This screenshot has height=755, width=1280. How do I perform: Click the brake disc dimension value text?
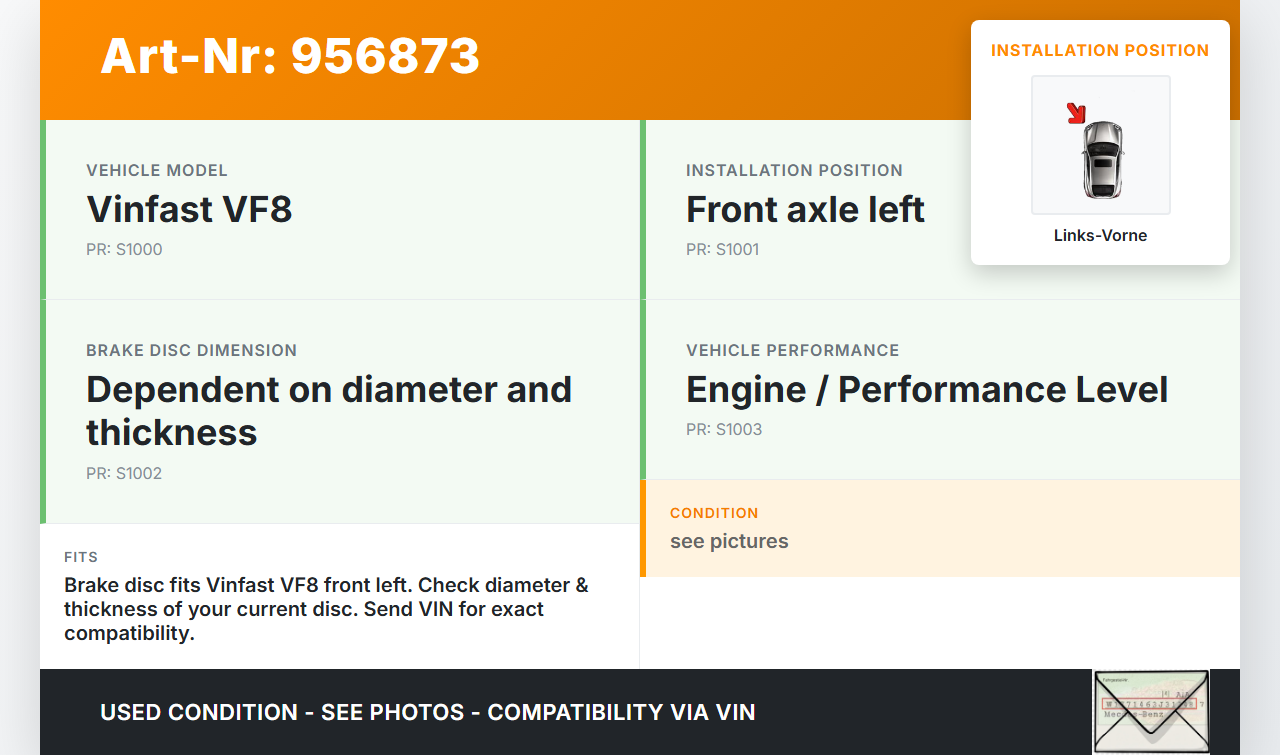click(x=328, y=410)
